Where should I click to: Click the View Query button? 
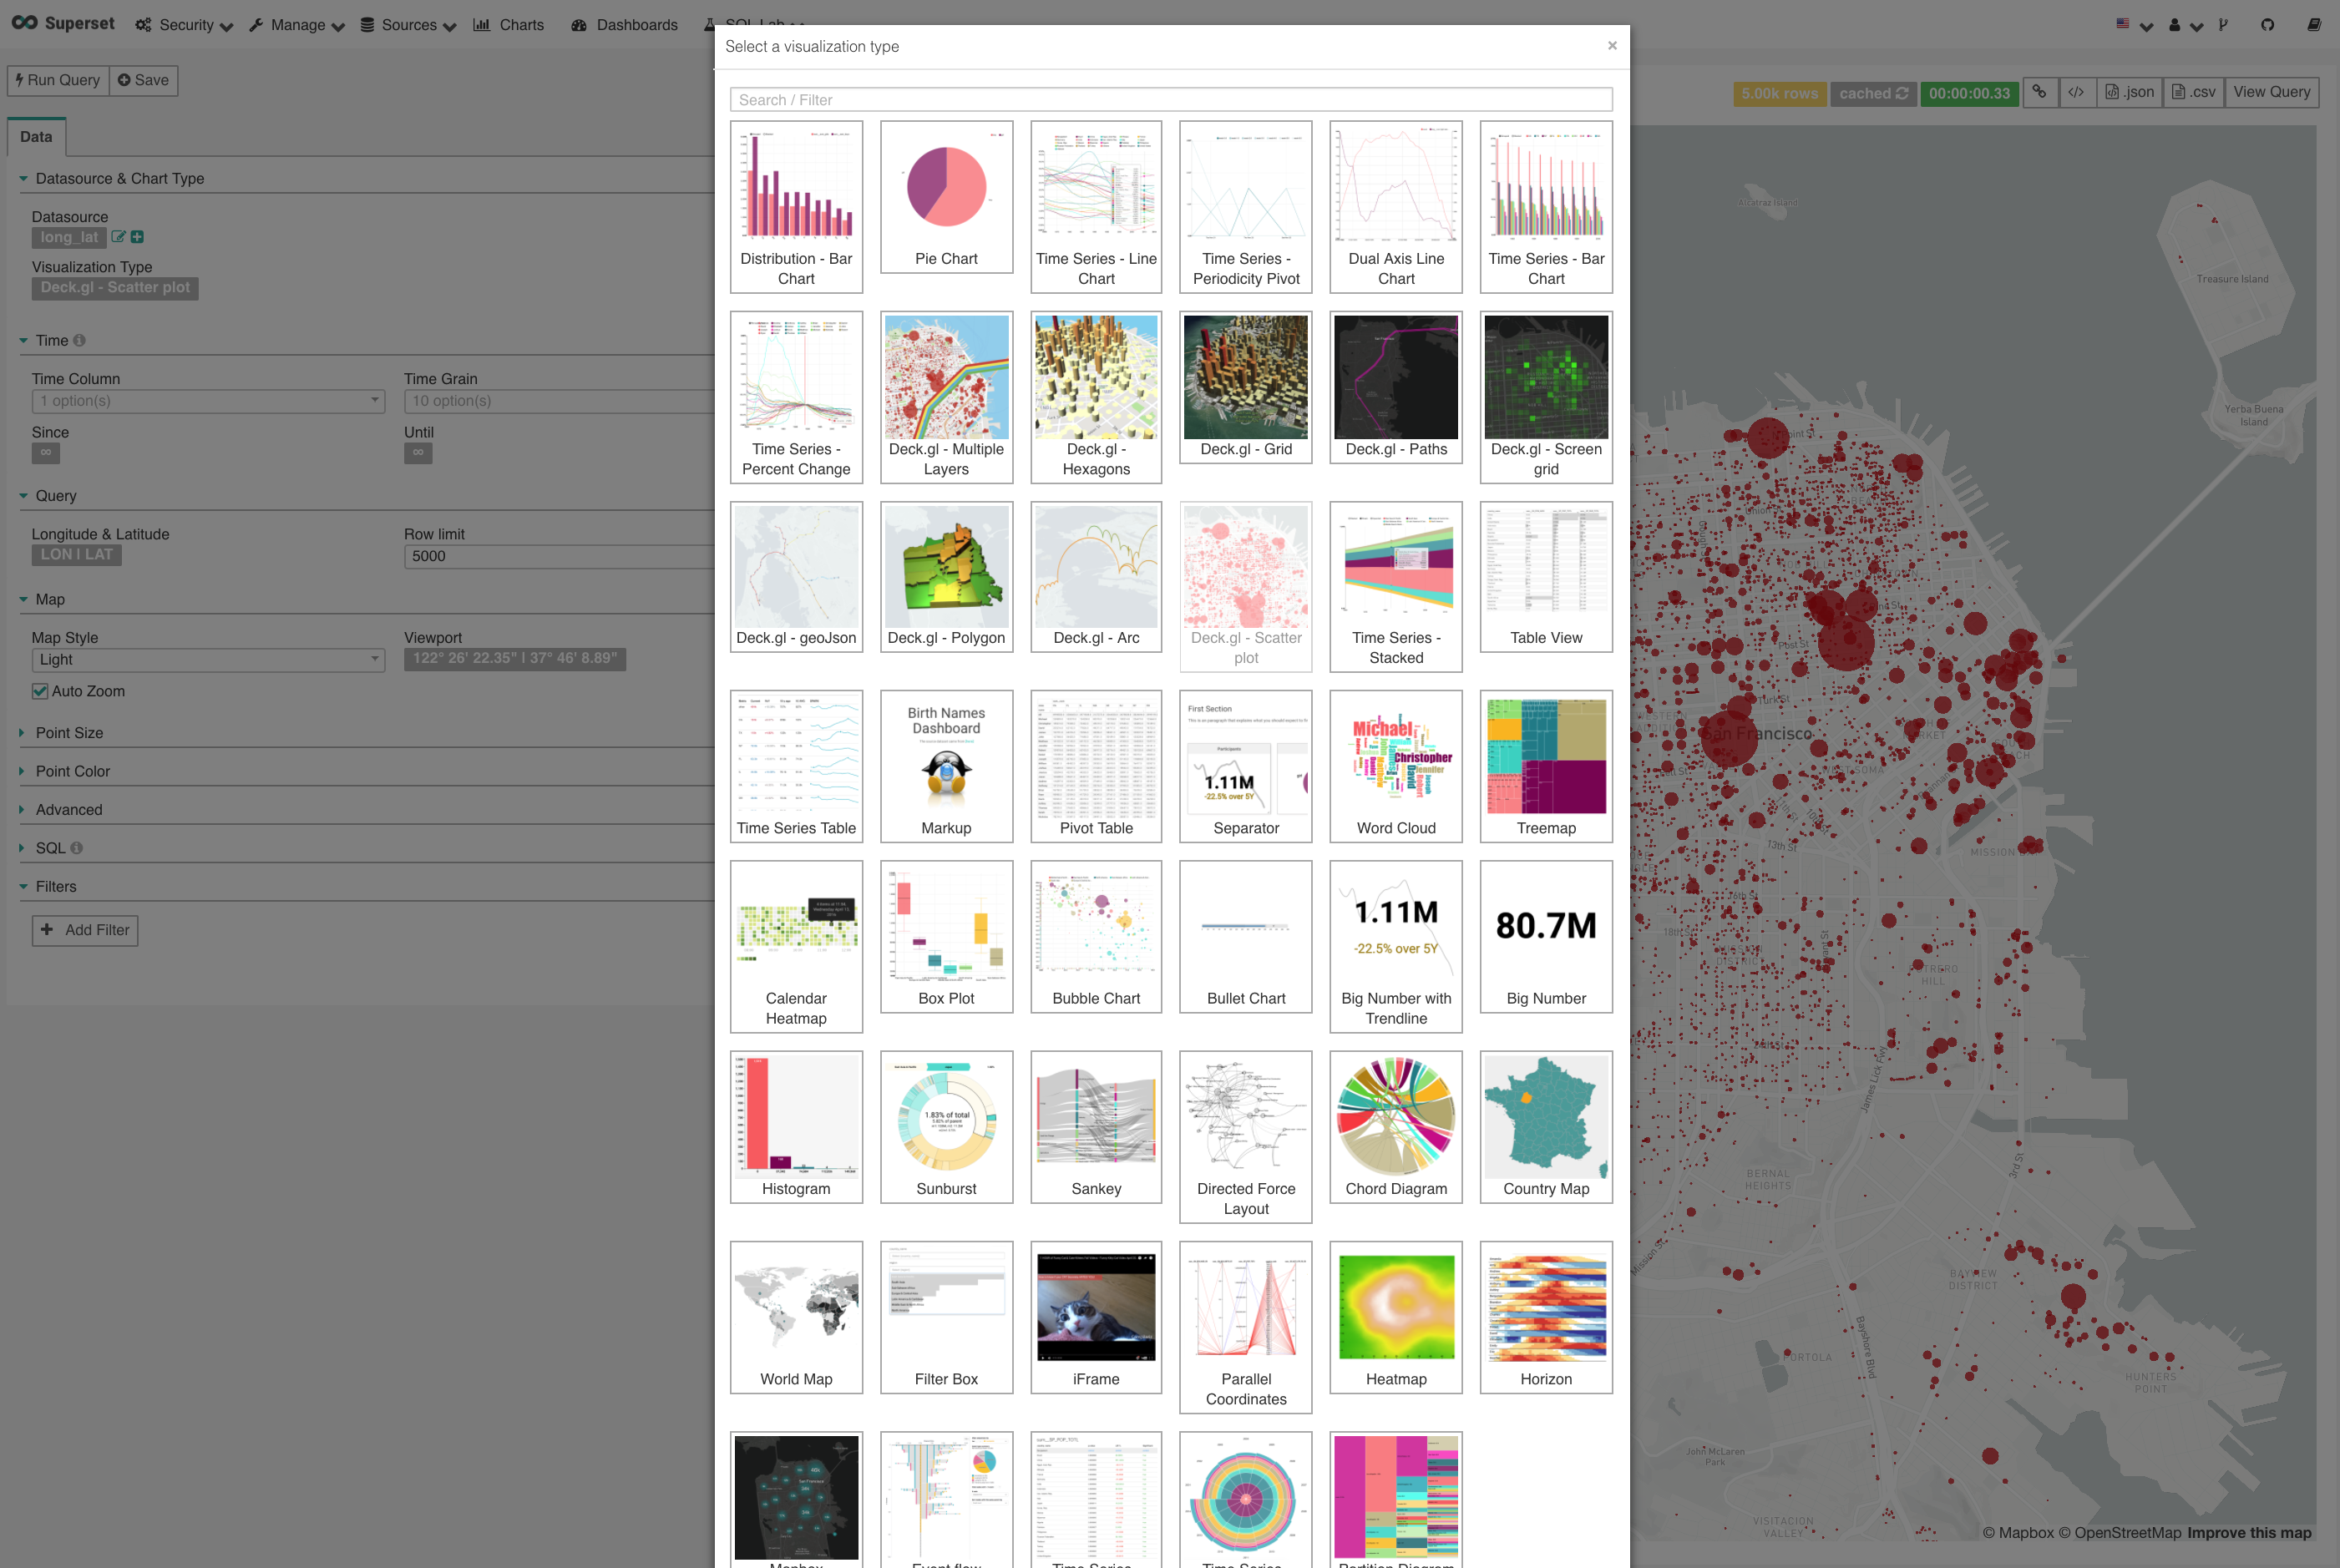coord(2271,92)
